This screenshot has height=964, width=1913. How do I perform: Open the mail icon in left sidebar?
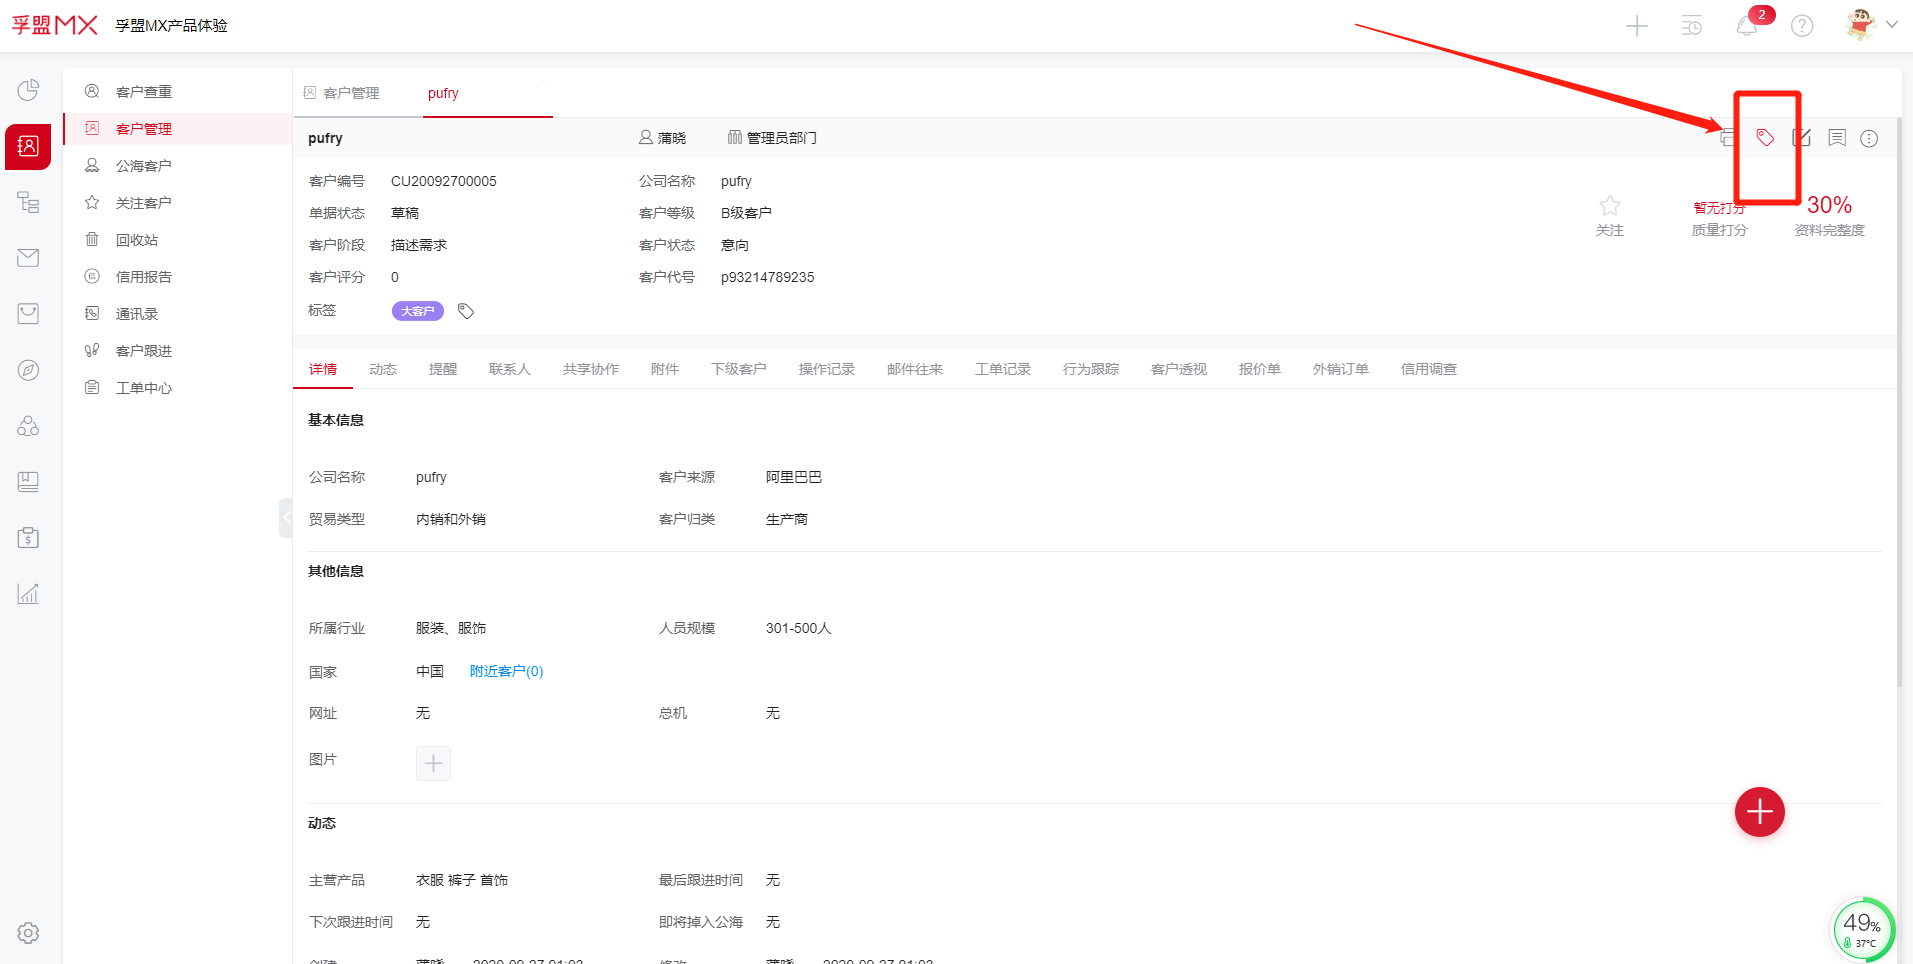point(28,258)
